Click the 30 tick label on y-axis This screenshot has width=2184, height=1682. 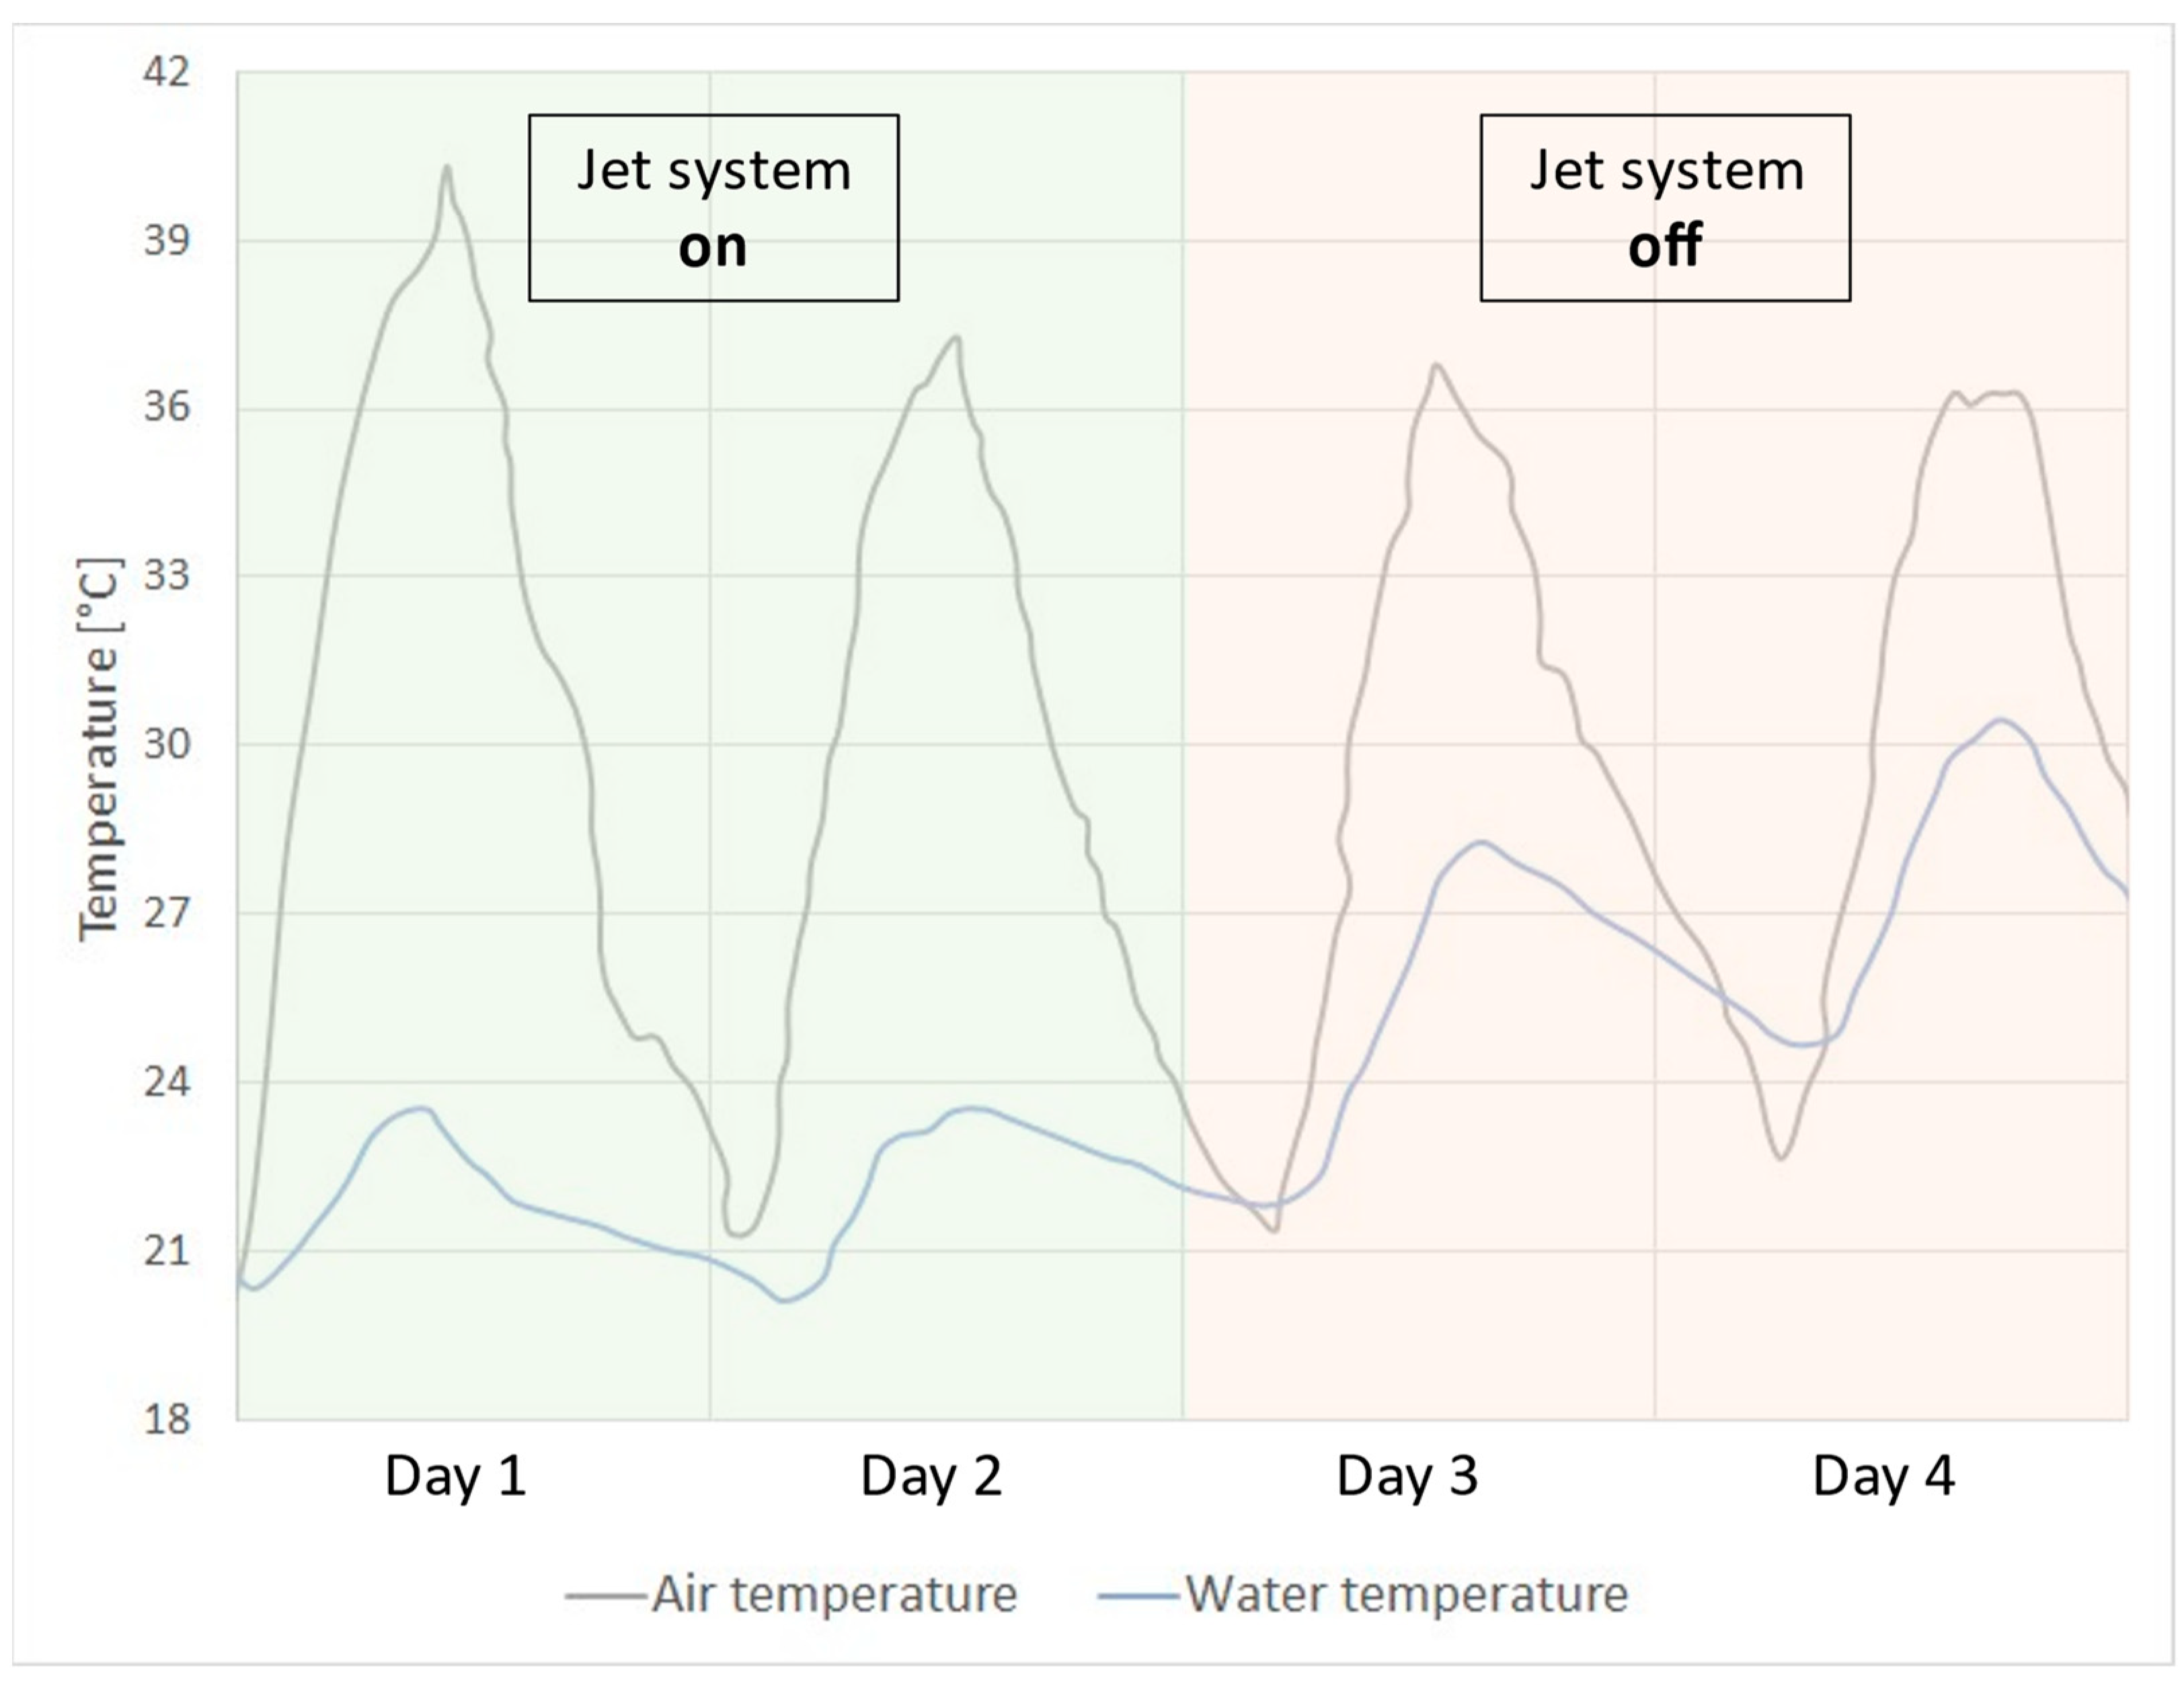tap(166, 745)
